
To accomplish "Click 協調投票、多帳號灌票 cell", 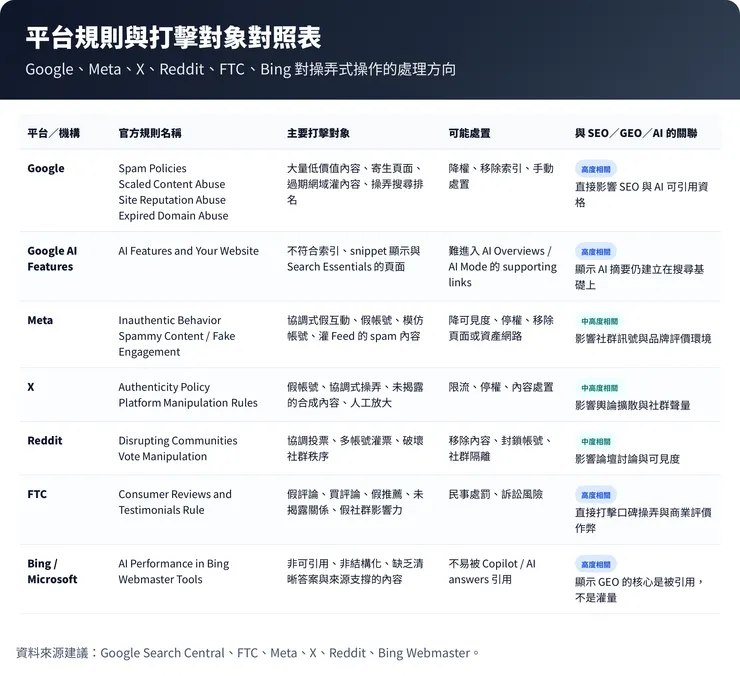I will (x=355, y=448).
